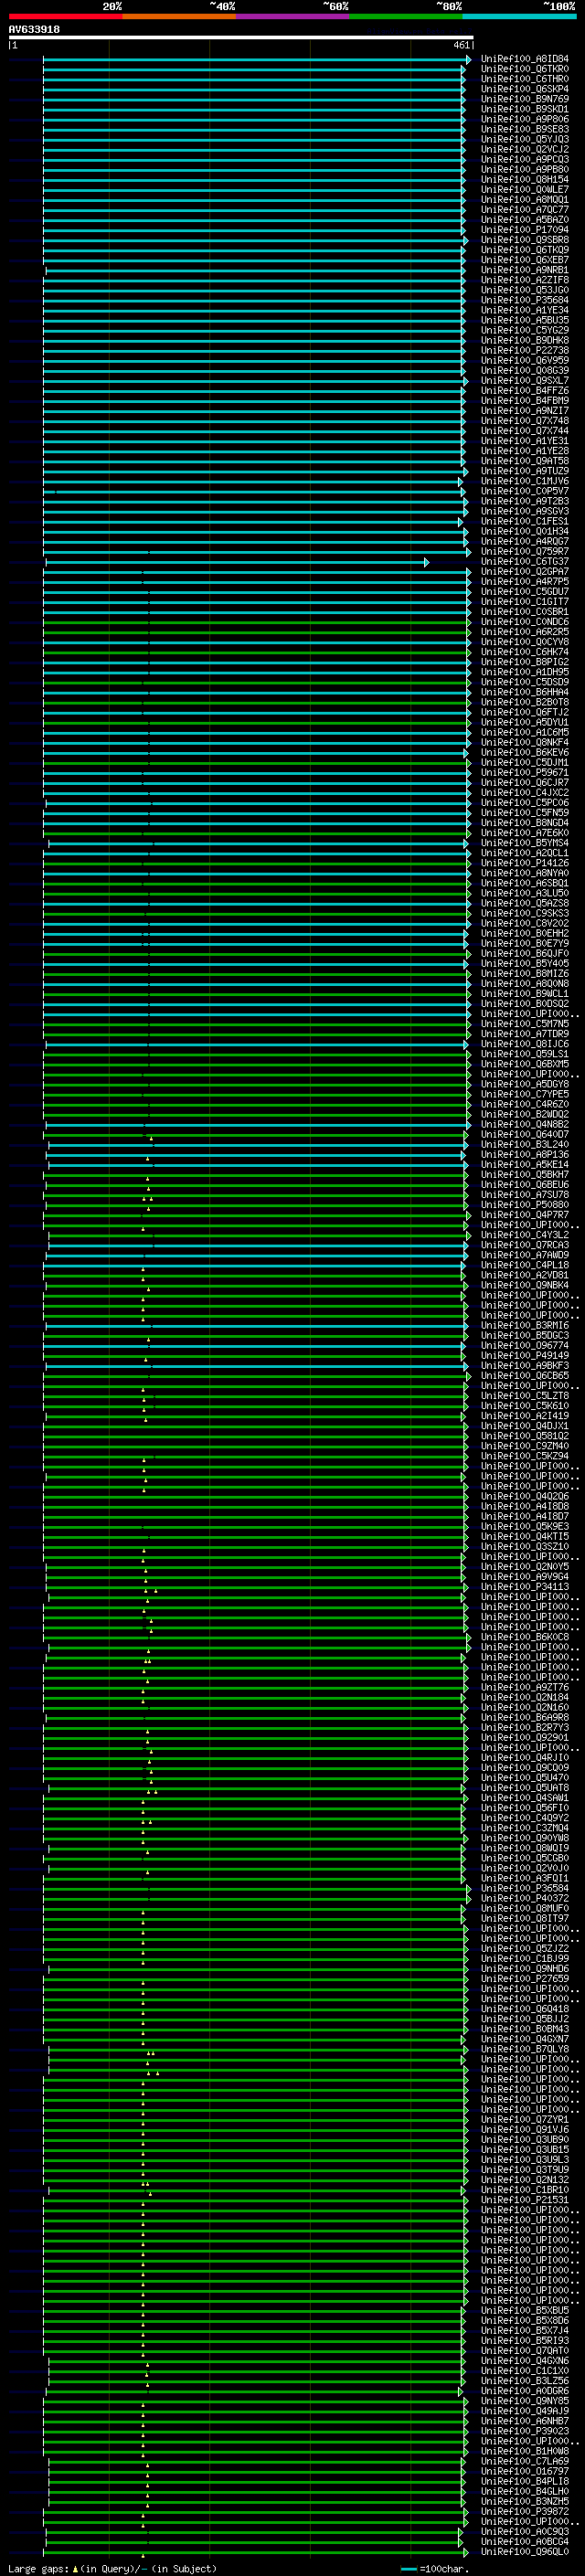Click the AV633918 query sequence label
The image size is (585, 2576).
(x=34, y=30)
